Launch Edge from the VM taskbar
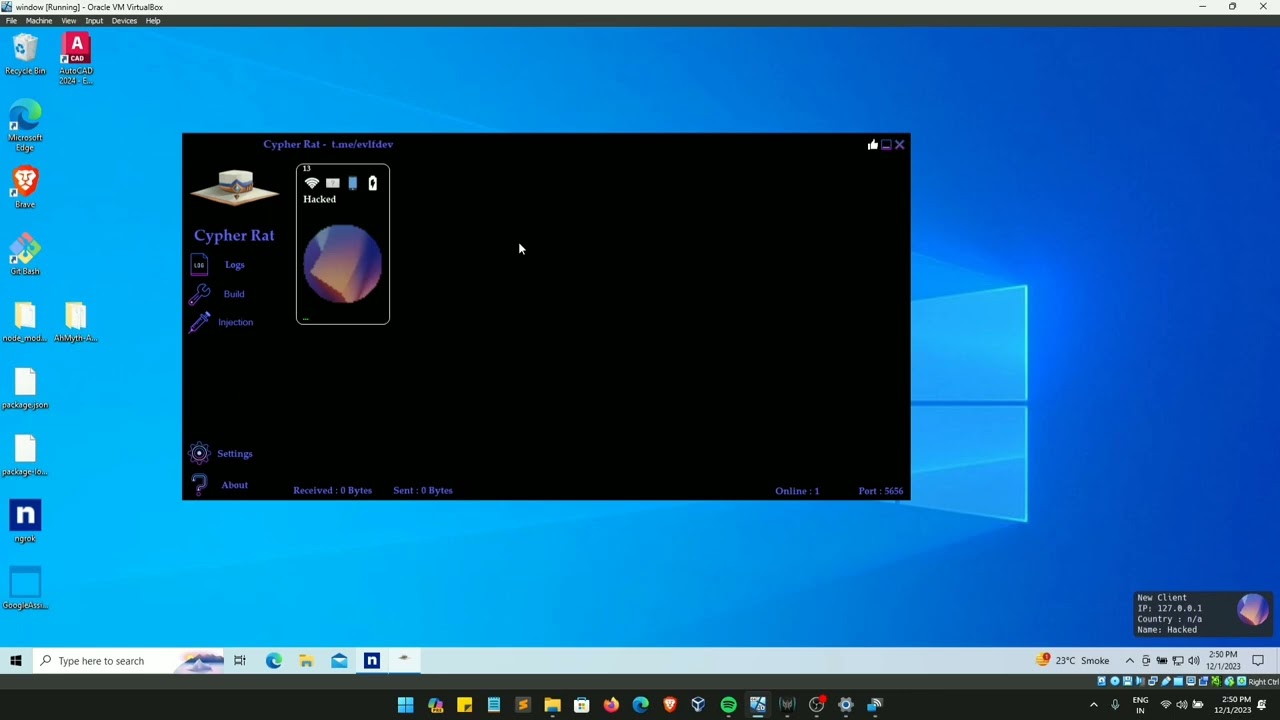 pyautogui.click(x=274, y=661)
